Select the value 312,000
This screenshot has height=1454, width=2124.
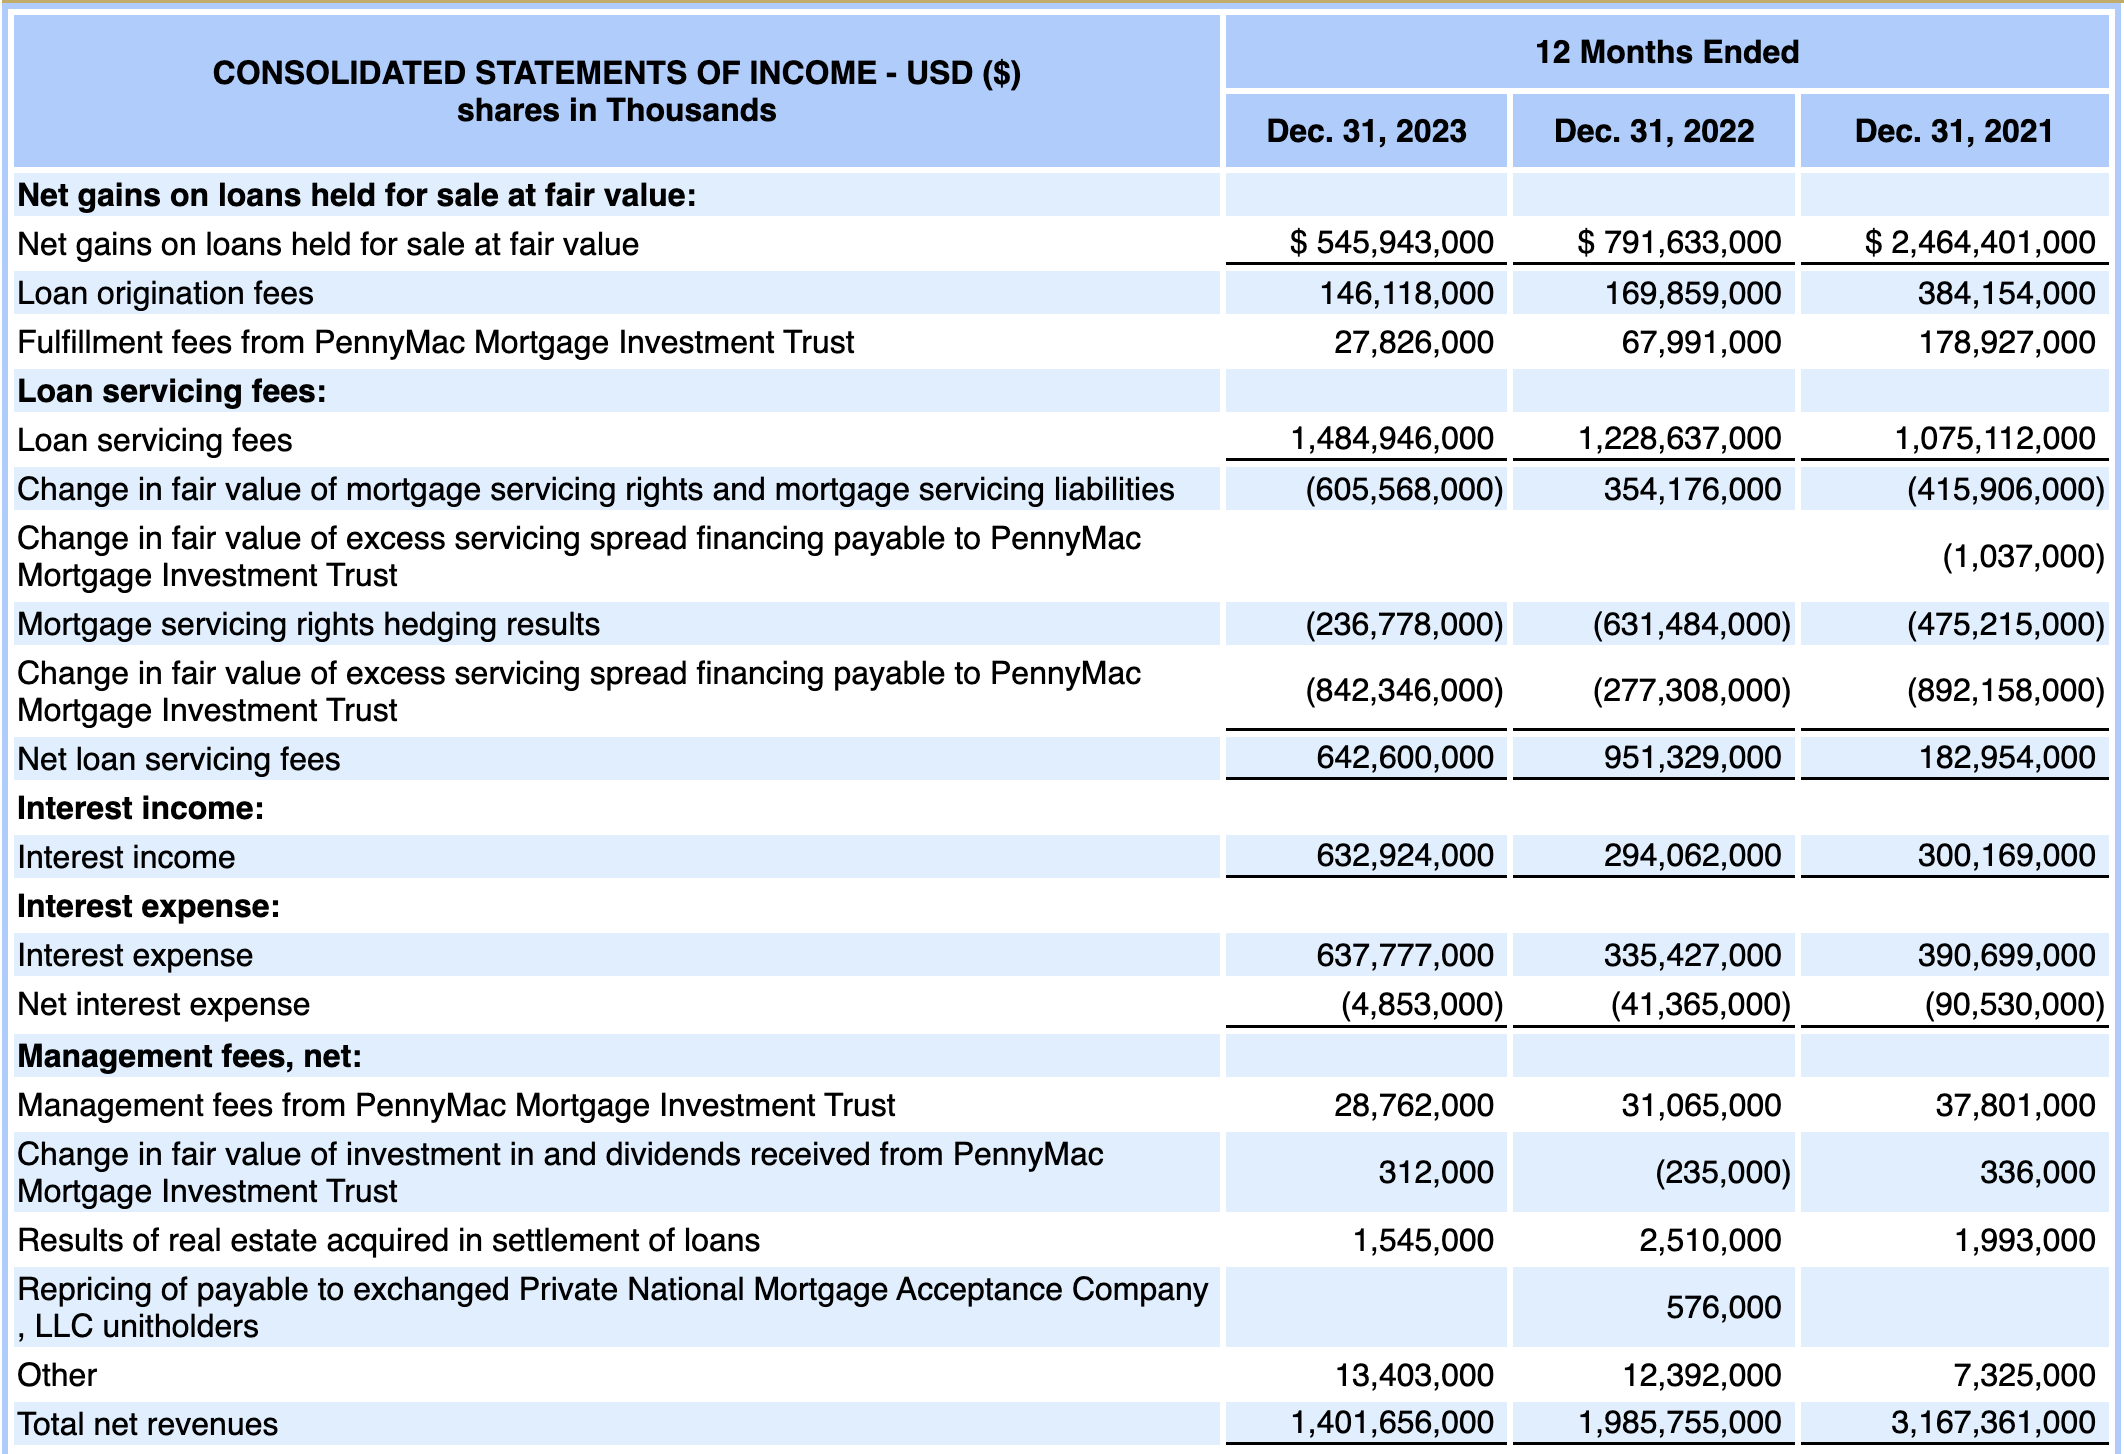coord(1436,1172)
